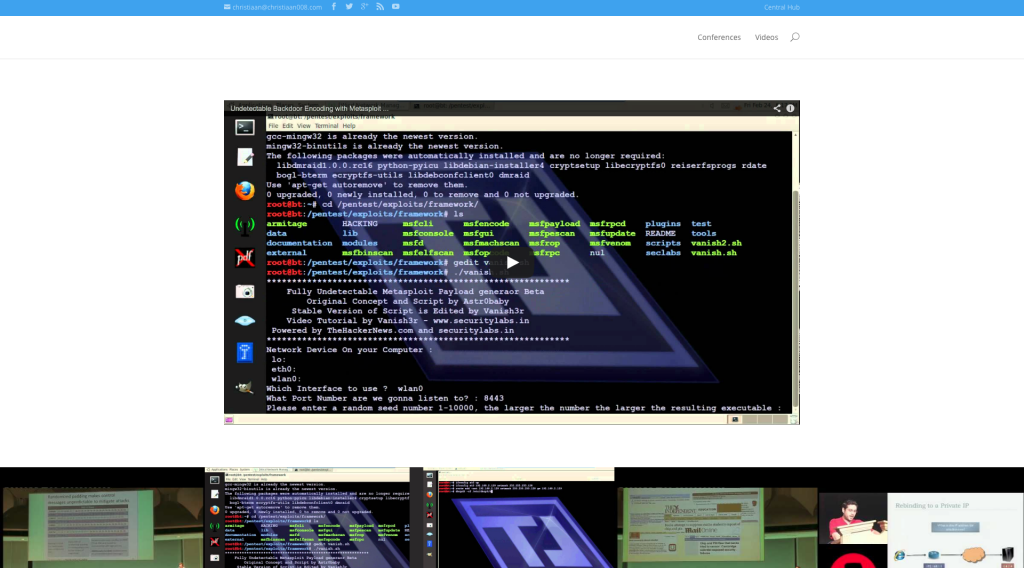Click the terminal icon in video sidebar
This screenshot has height=568, width=1024.
click(245, 127)
